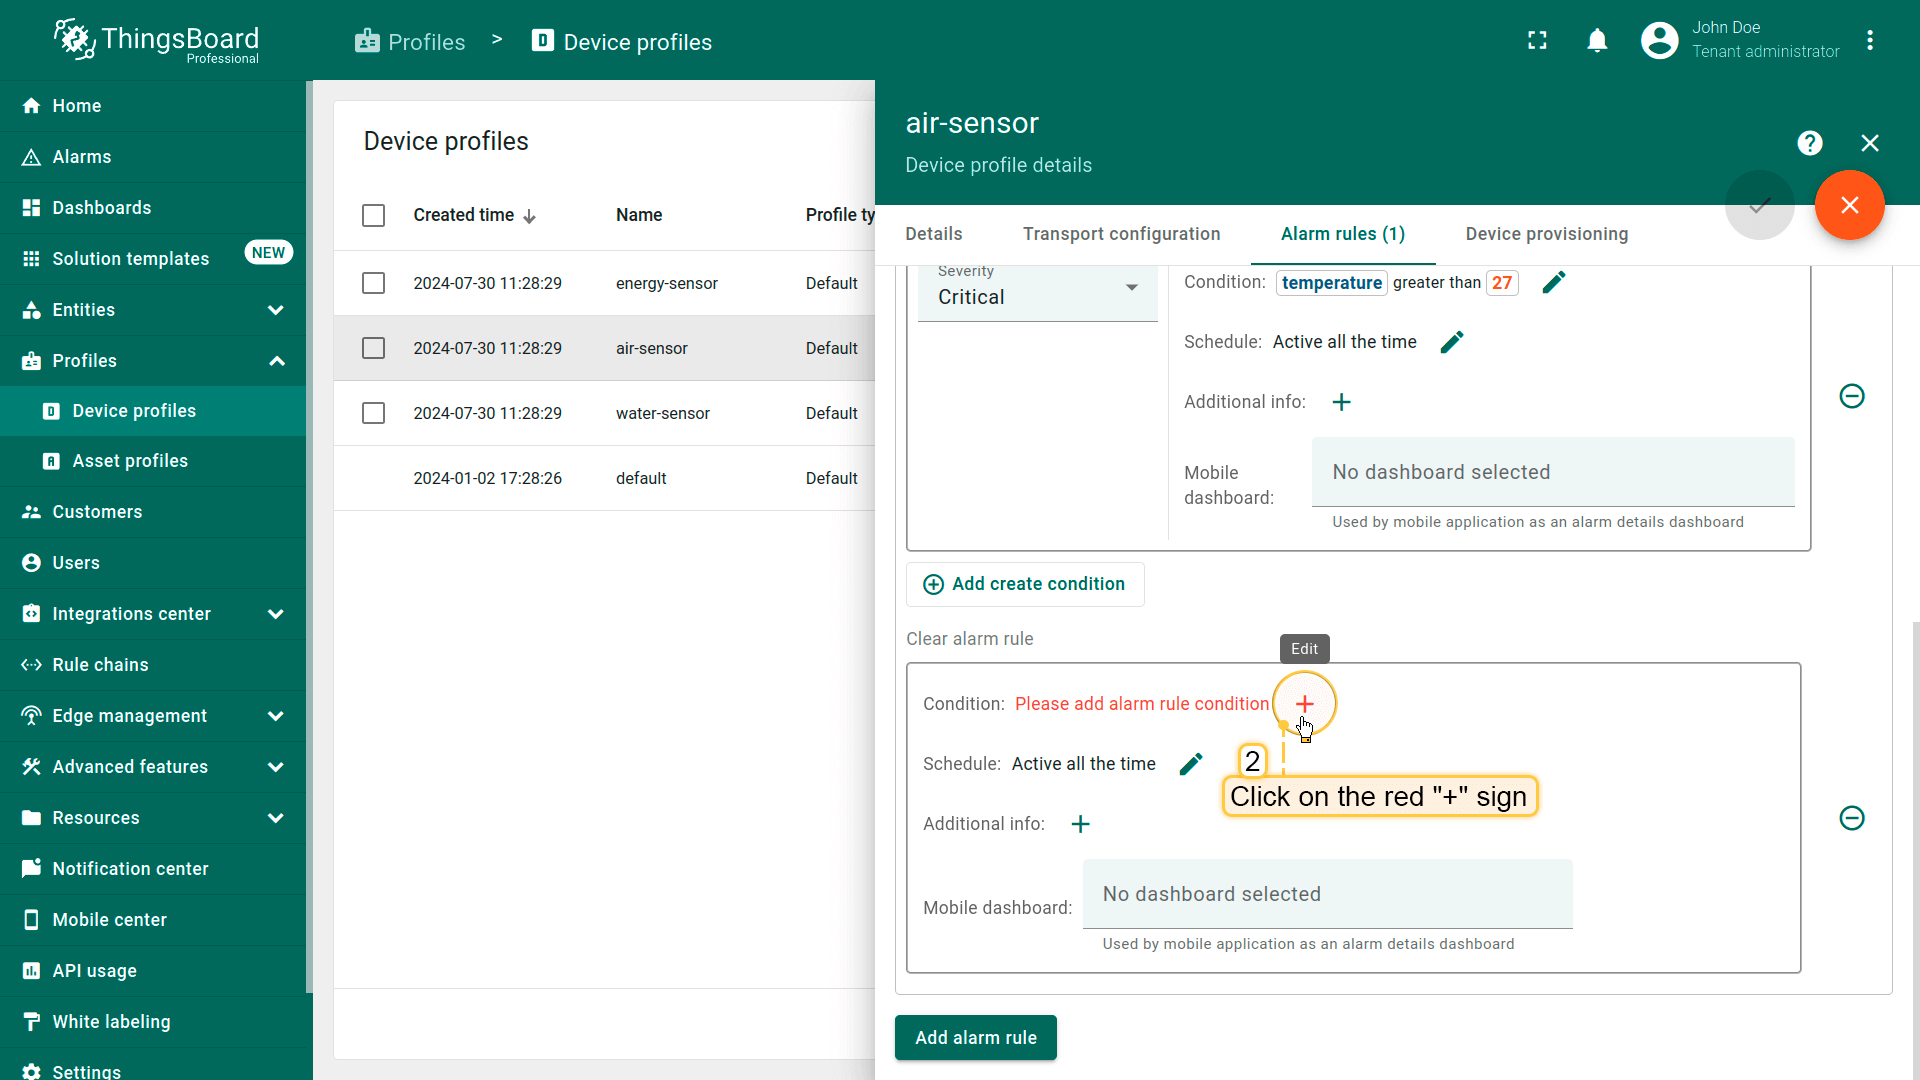Open the help question mark icon
1920x1080 pixels.
coord(1809,143)
